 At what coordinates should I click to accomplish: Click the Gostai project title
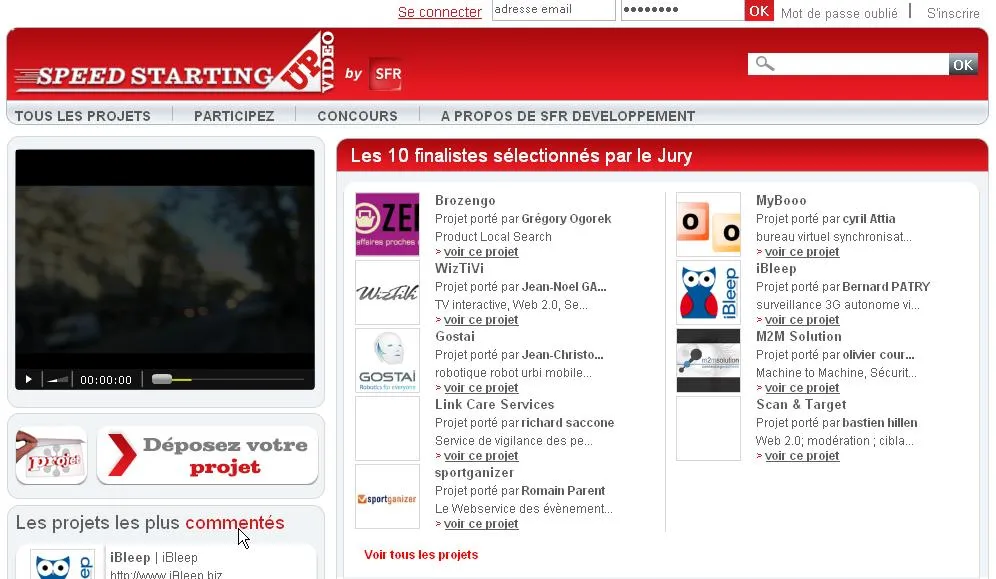(x=455, y=336)
